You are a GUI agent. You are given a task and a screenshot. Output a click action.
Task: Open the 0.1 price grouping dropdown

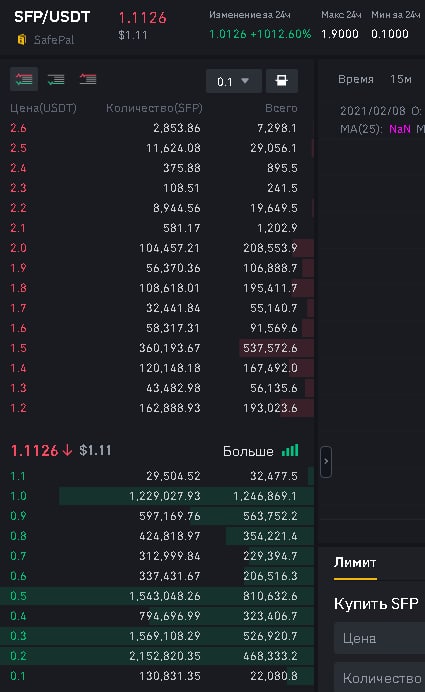tap(233, 81)
